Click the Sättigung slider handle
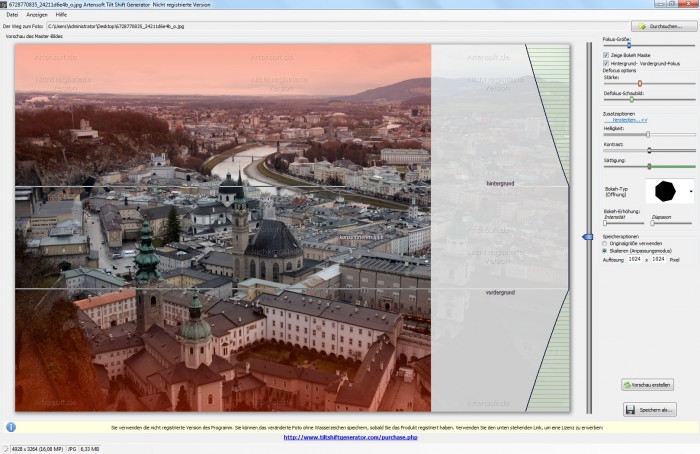Viewport: 700px width, 454px height. point(649,167)
